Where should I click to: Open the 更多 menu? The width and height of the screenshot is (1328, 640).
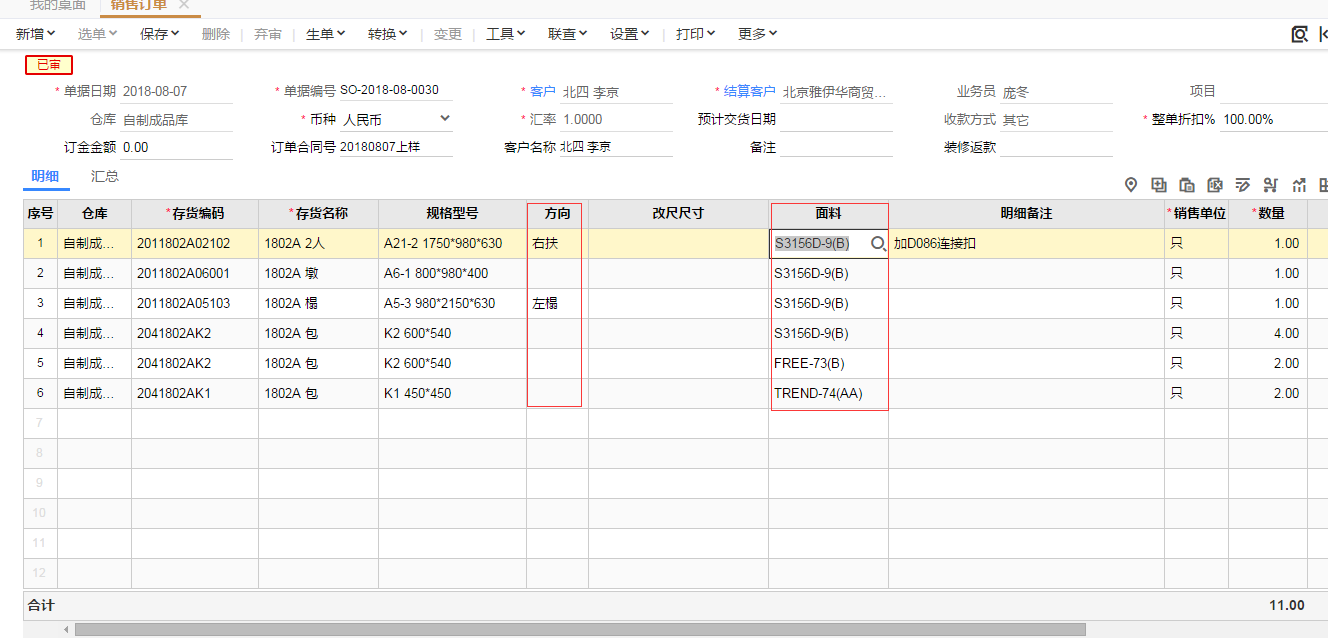[757, 34]
